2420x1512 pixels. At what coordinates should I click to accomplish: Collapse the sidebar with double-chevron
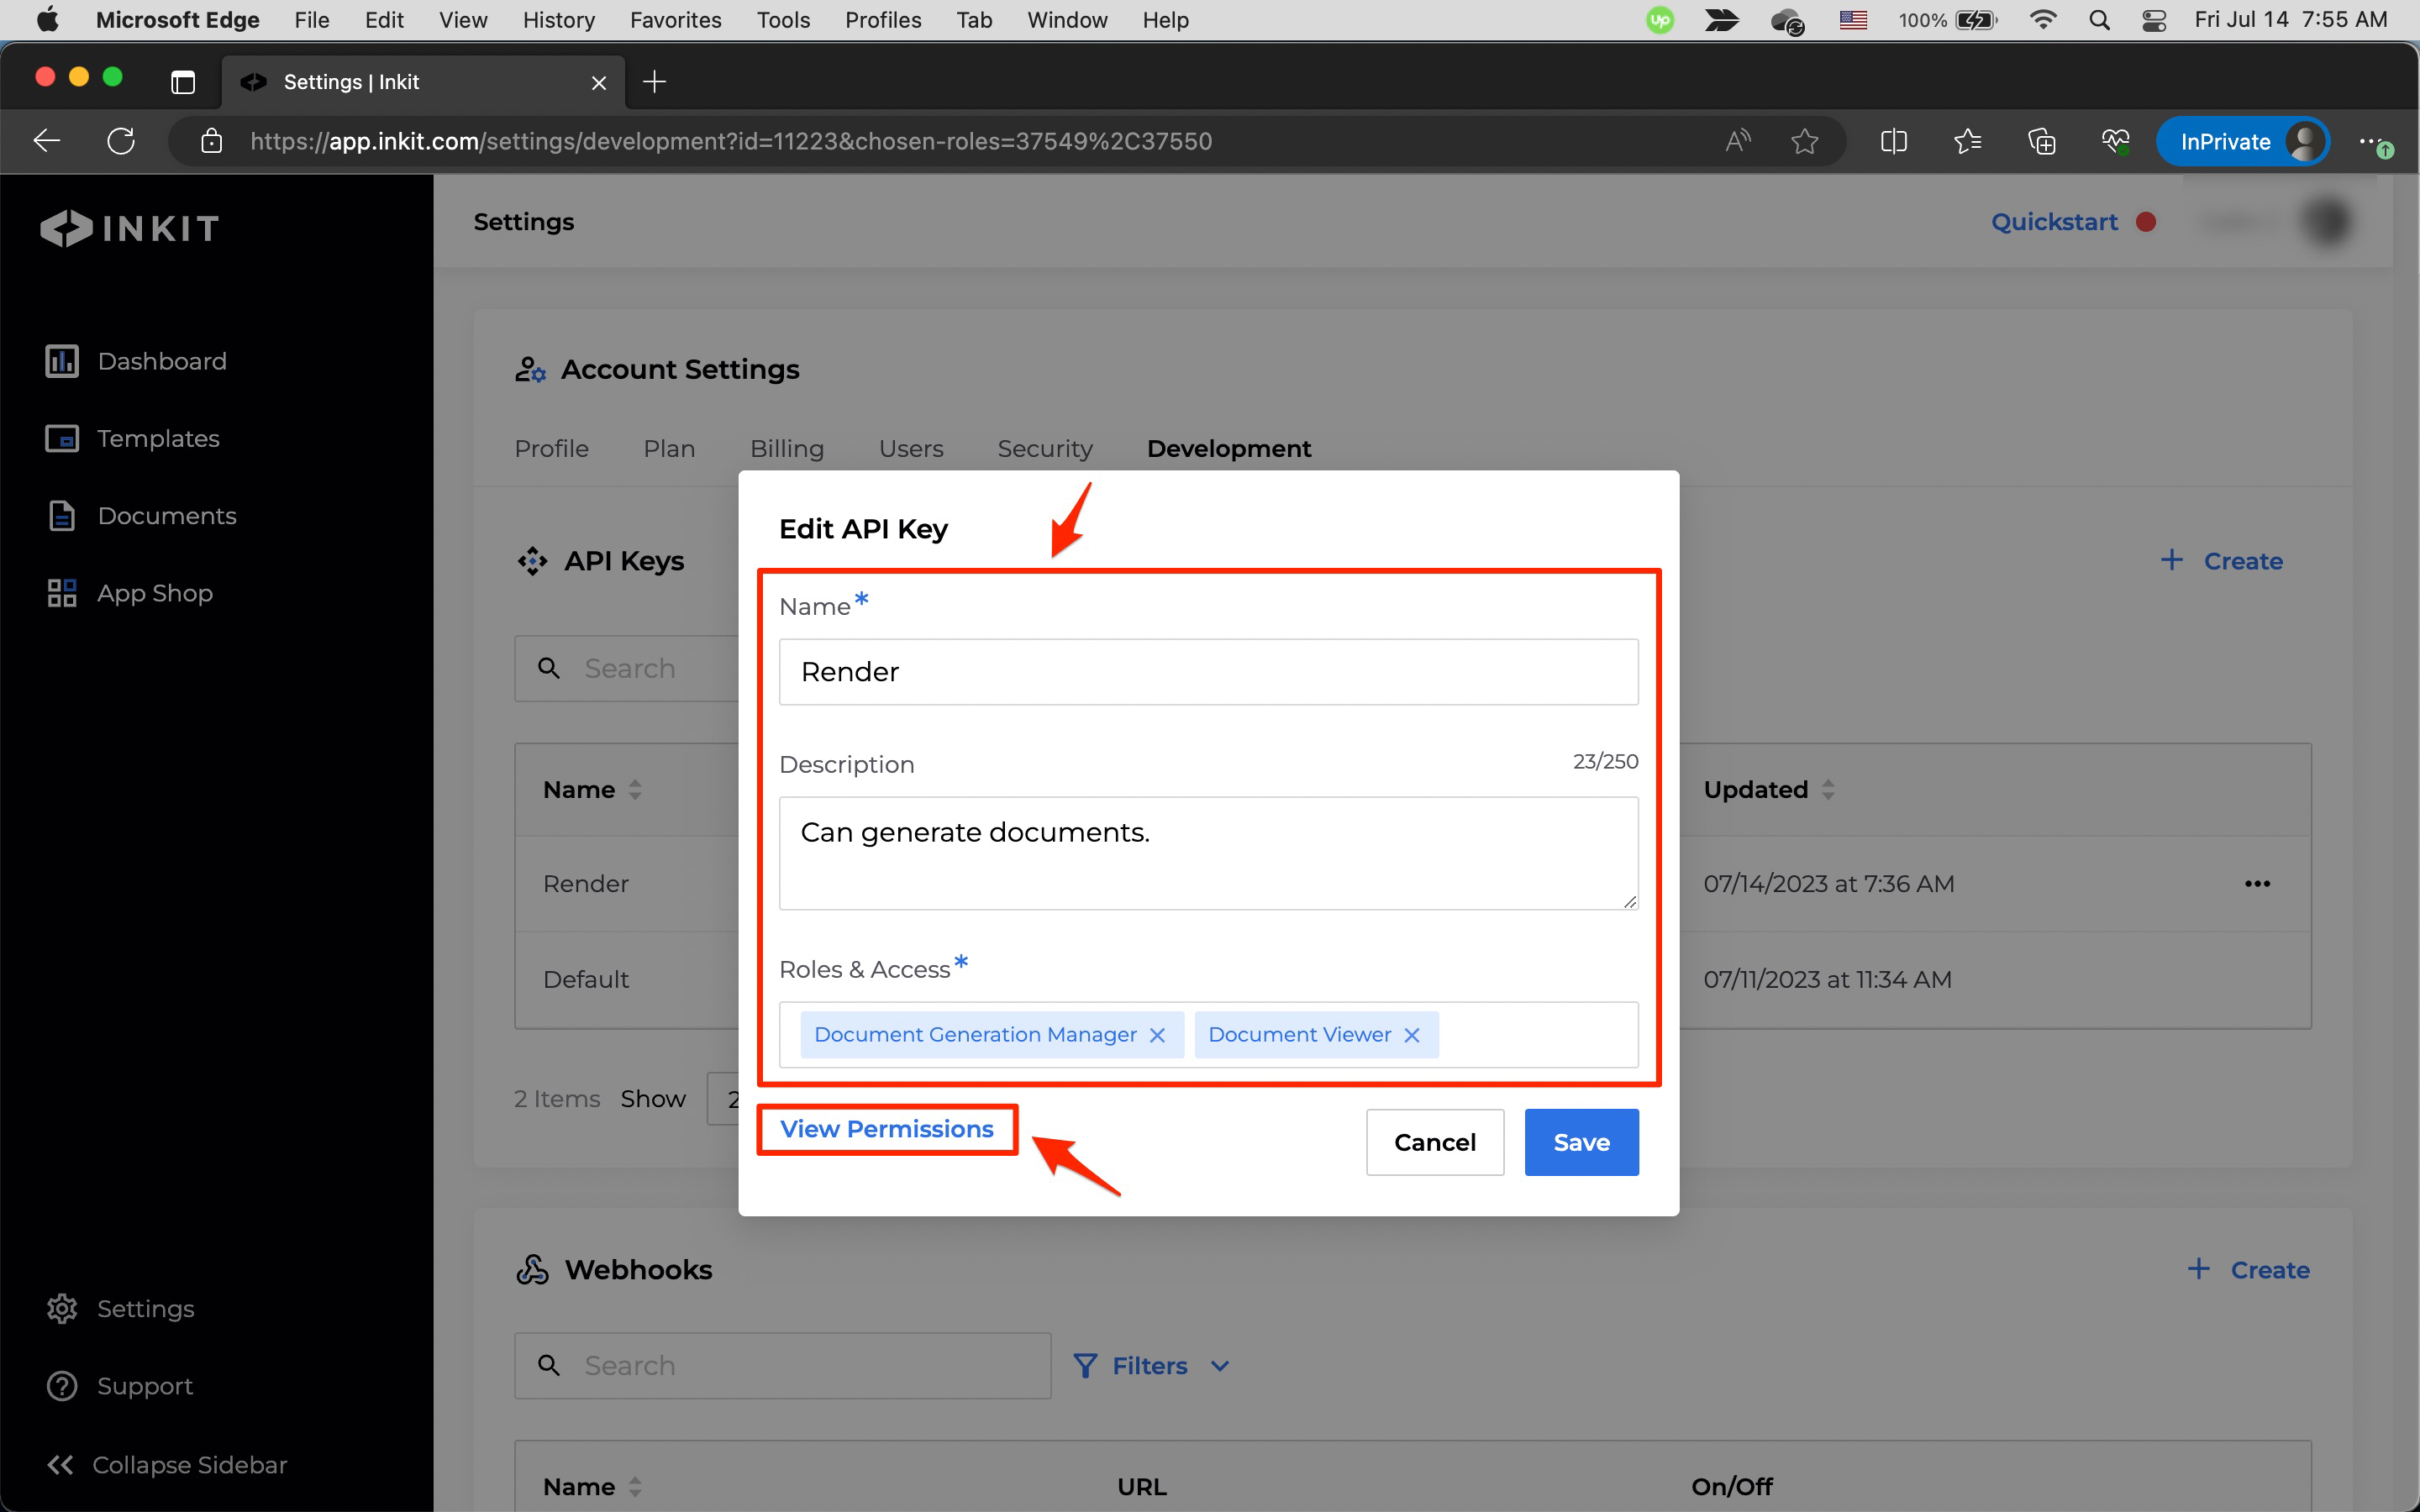coord(60,1464)
